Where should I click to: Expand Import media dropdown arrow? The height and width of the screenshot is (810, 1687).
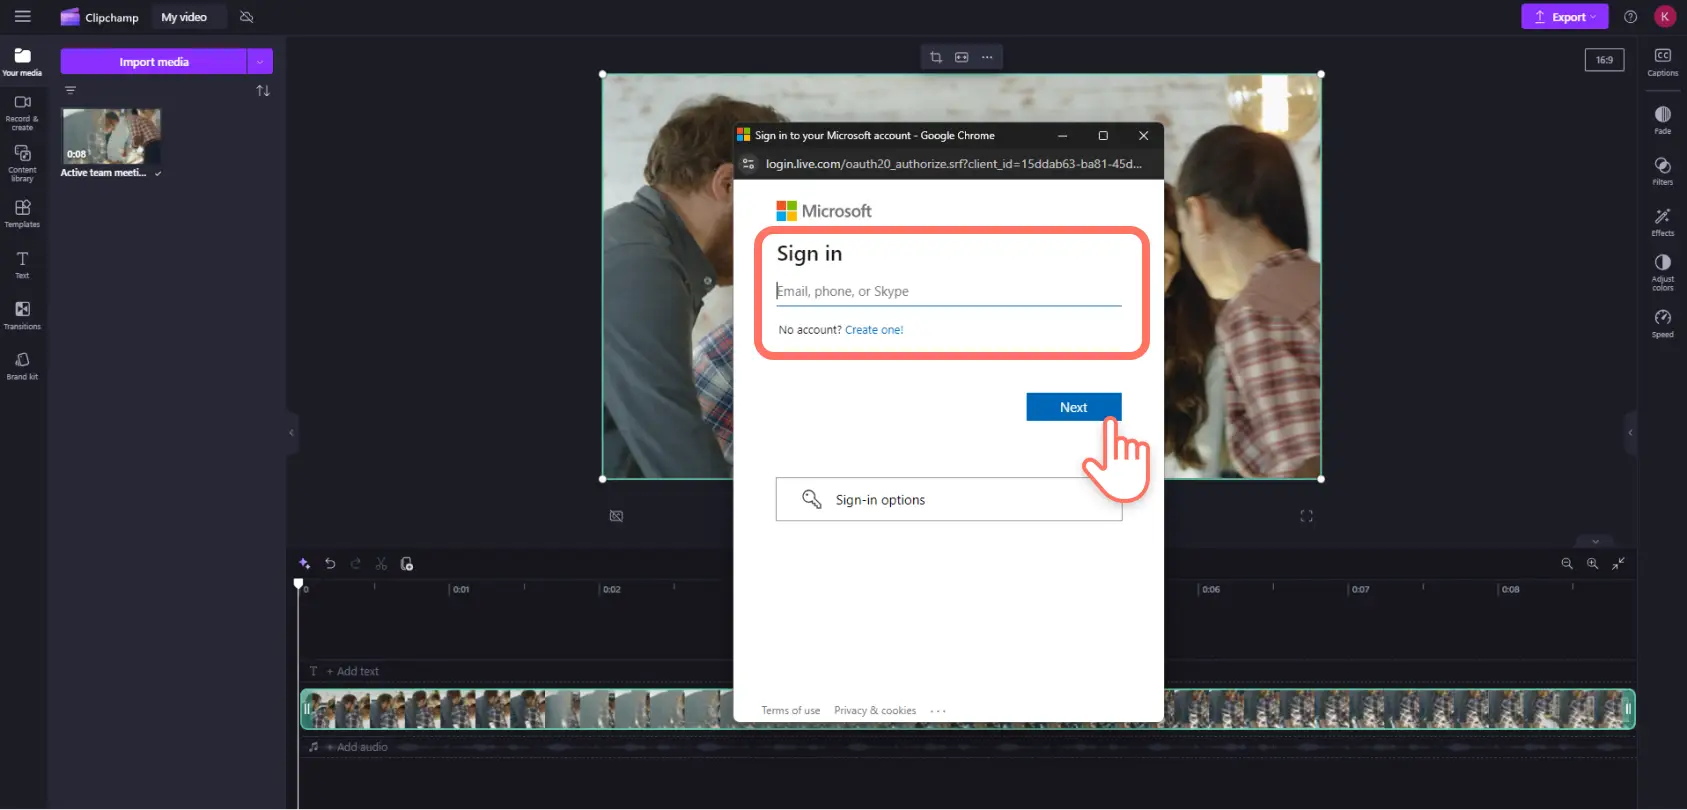[x=260, y=62]
